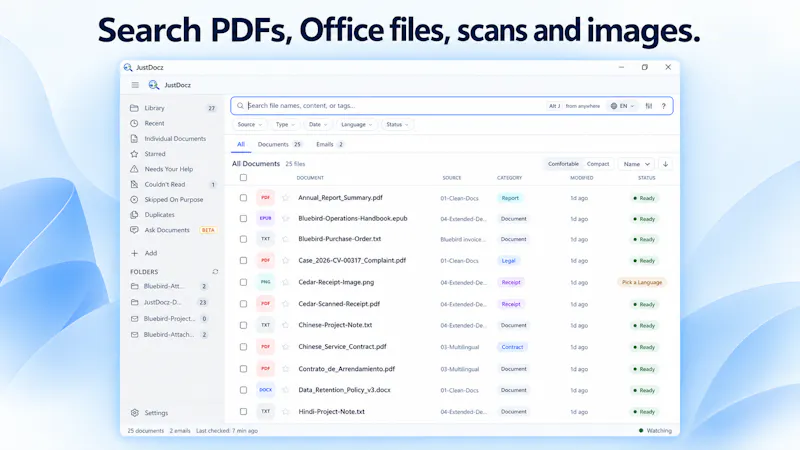Screen dimensions: 800x450
Task: Click PDF icon of Annual_Report_Summary.pdf
Action: pyautogui.click(x=265, y=197)
